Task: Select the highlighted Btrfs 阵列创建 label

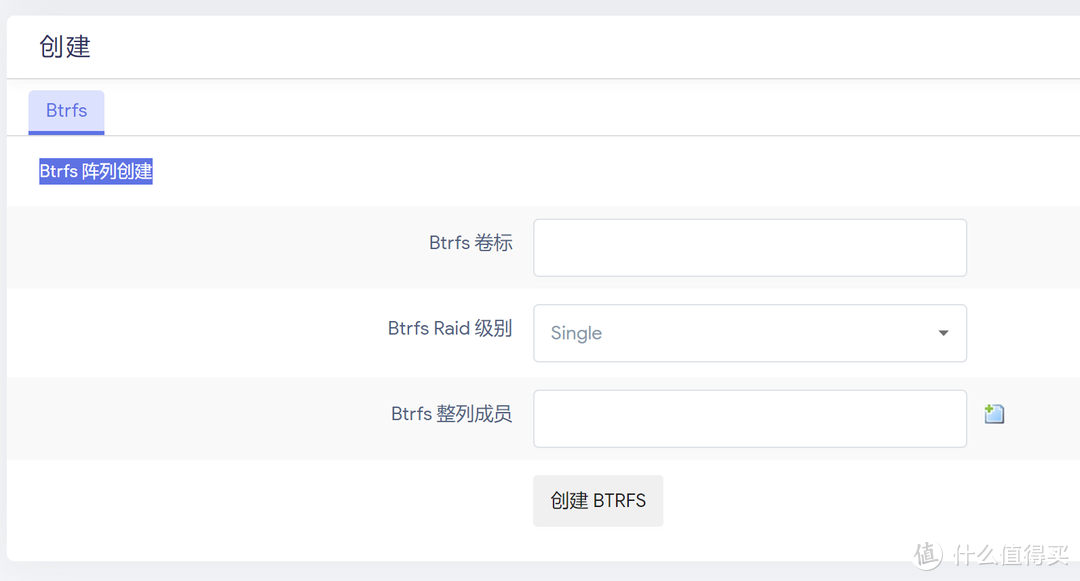Action: [x=95, y=171]
